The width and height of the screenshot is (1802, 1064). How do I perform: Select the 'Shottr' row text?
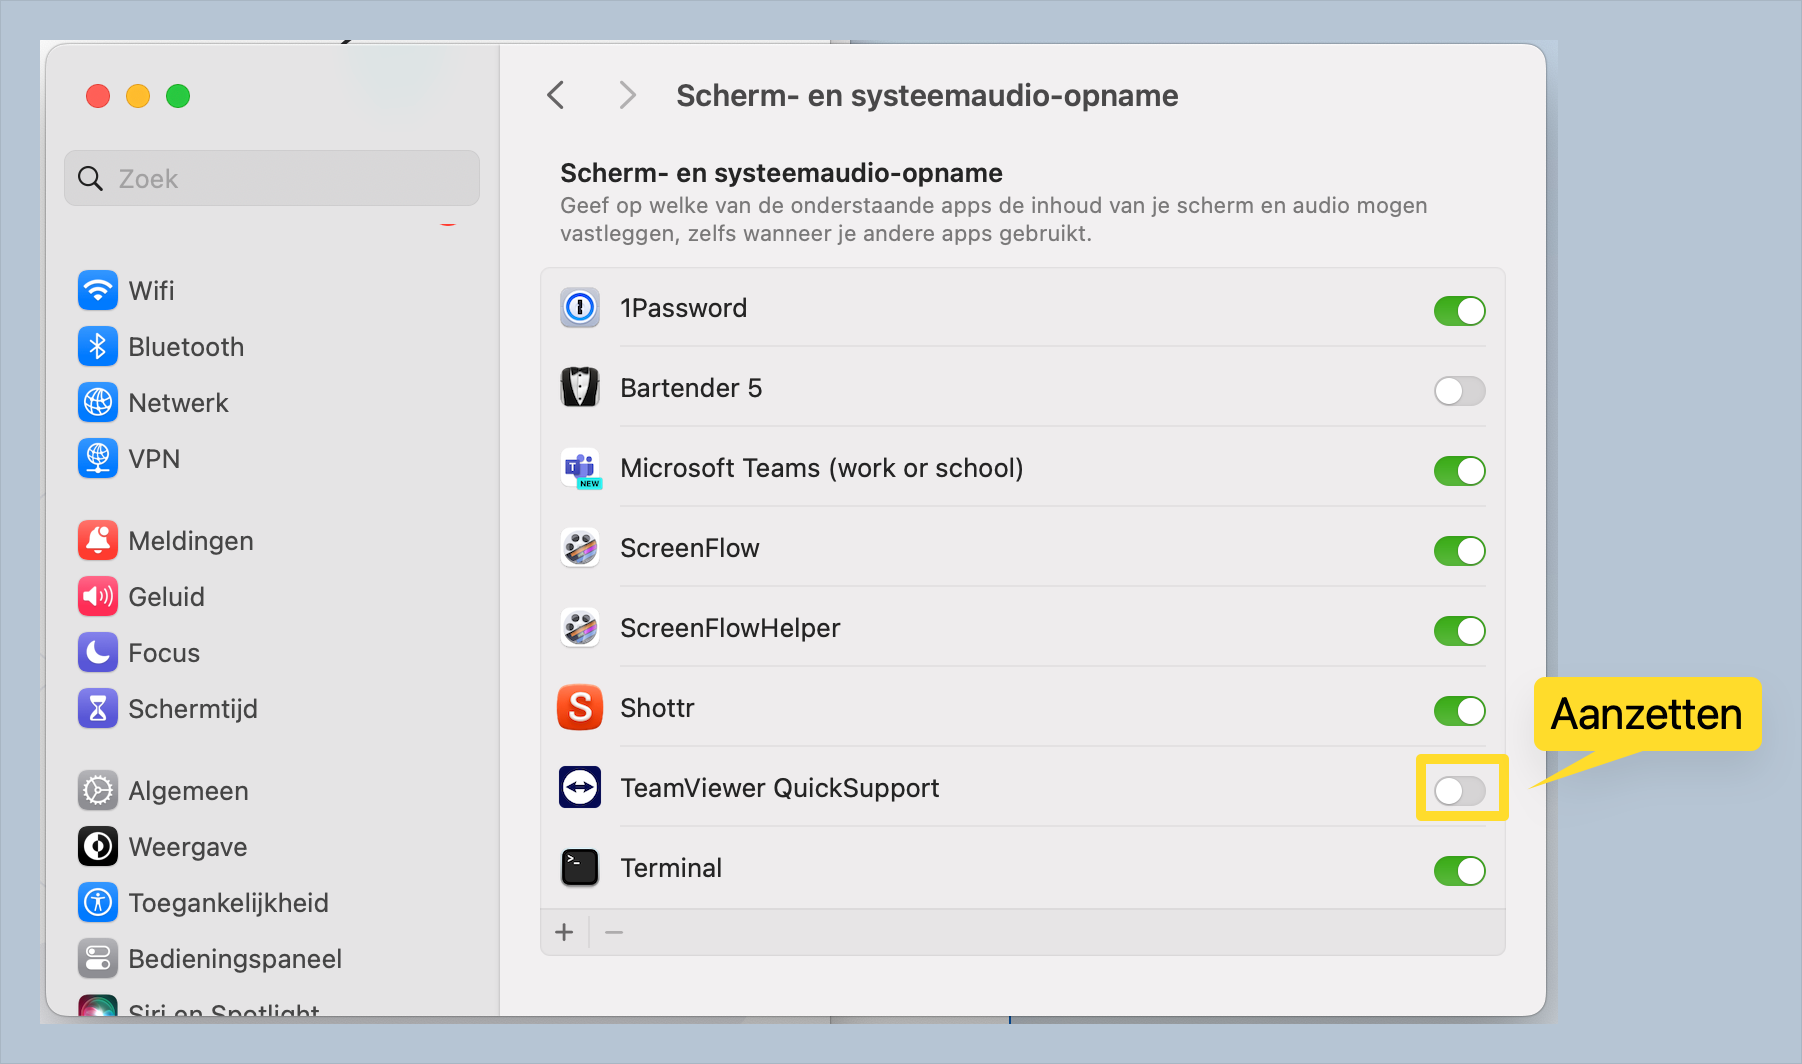coord(657,708)
